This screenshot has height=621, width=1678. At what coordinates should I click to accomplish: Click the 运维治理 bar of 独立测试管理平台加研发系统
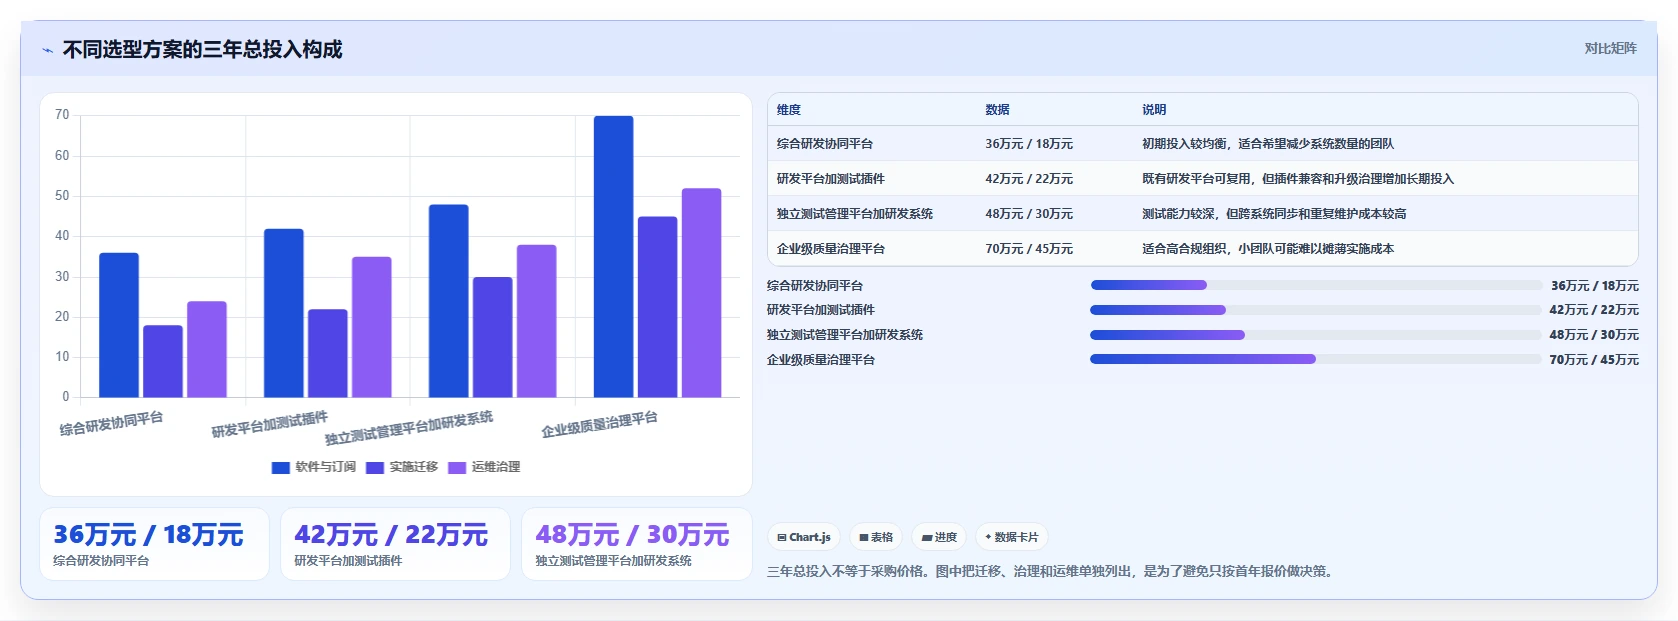pos(536,321)
